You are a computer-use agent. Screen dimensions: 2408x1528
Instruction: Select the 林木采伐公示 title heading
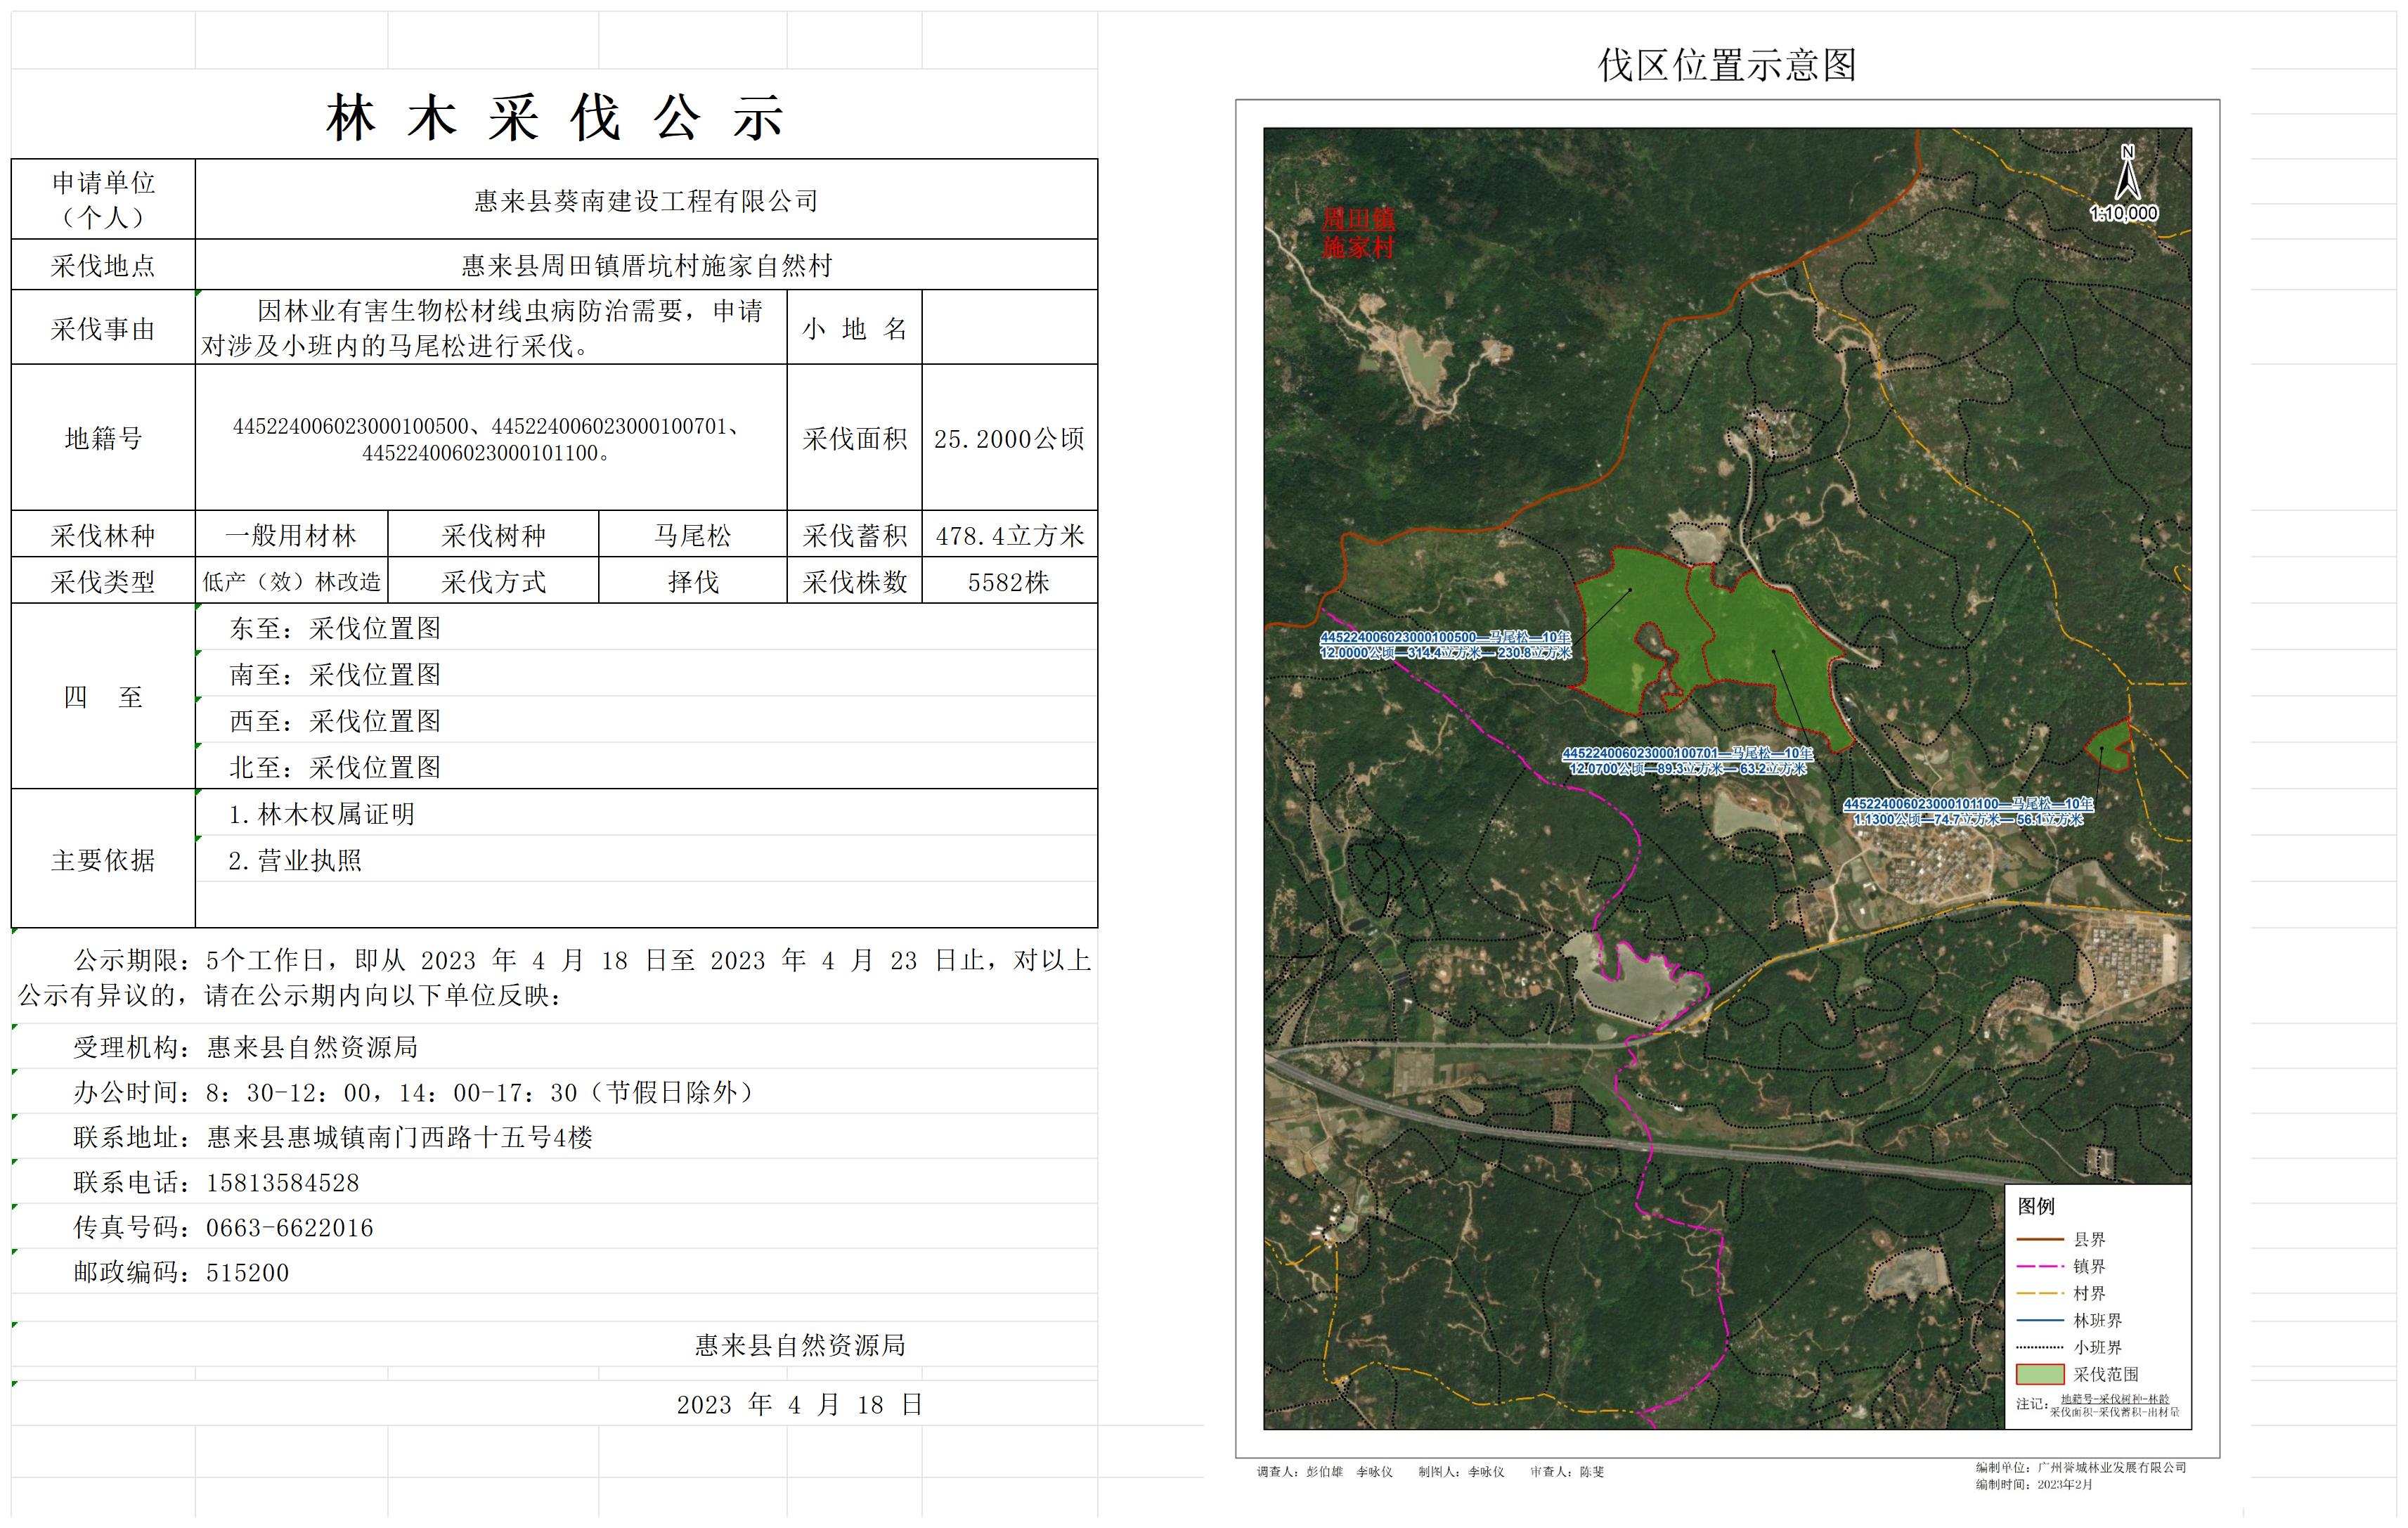click(x=555, y=118)
